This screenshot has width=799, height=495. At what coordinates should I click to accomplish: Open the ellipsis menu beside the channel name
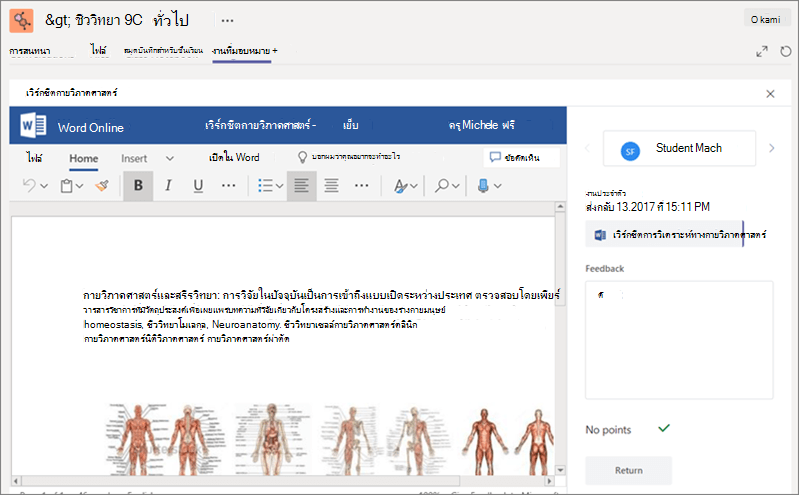(x=227, y=21)
